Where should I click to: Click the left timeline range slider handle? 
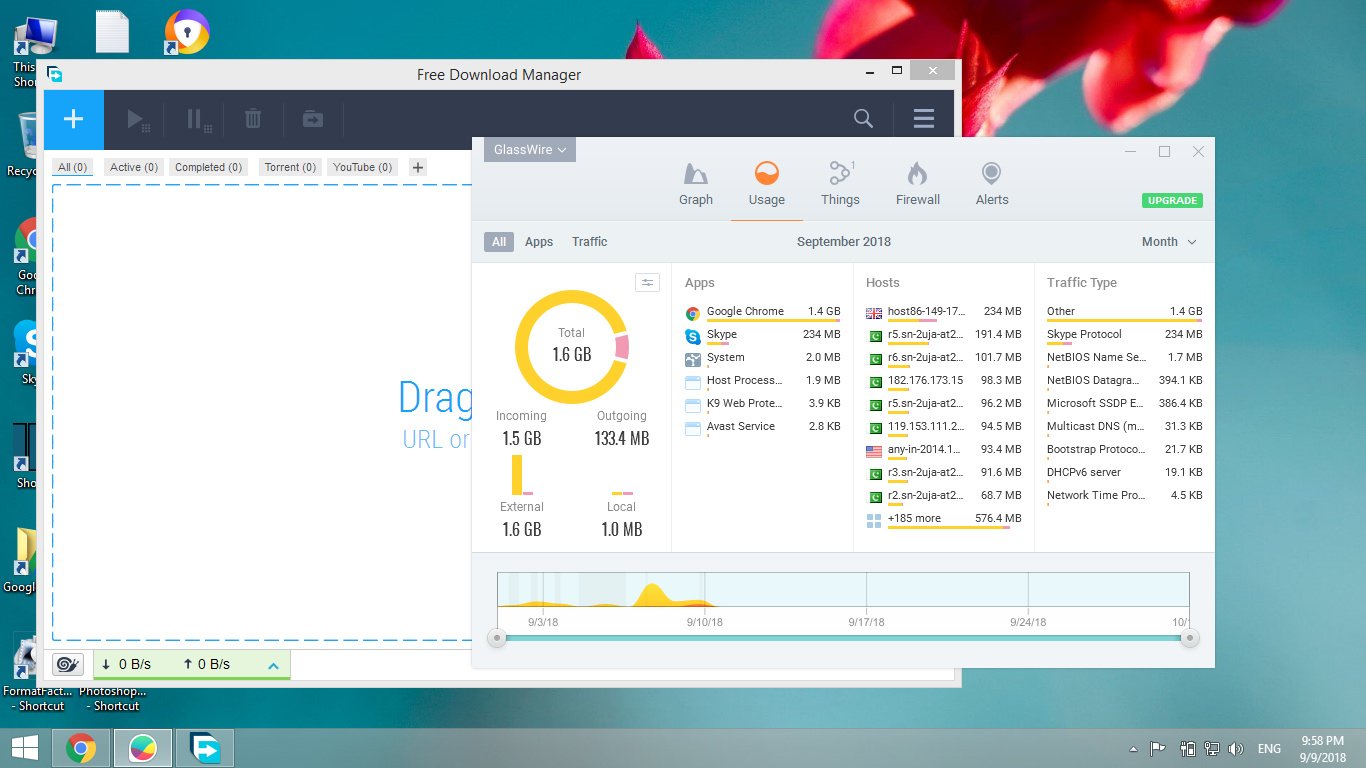(x=497, y=637)
